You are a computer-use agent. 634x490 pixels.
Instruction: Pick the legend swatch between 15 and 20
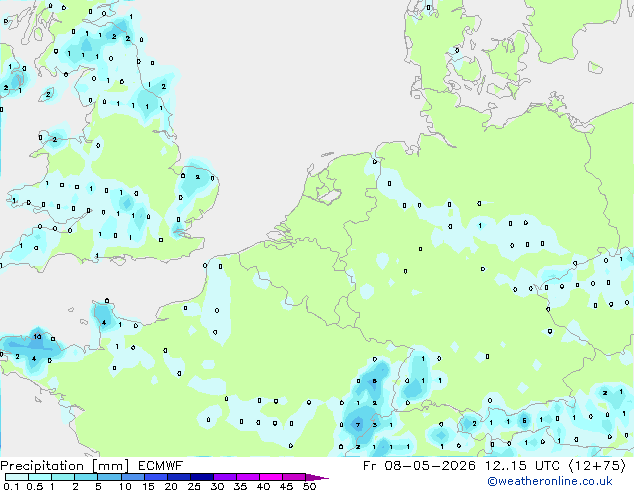pyautogui.click(x=155, y=477)
